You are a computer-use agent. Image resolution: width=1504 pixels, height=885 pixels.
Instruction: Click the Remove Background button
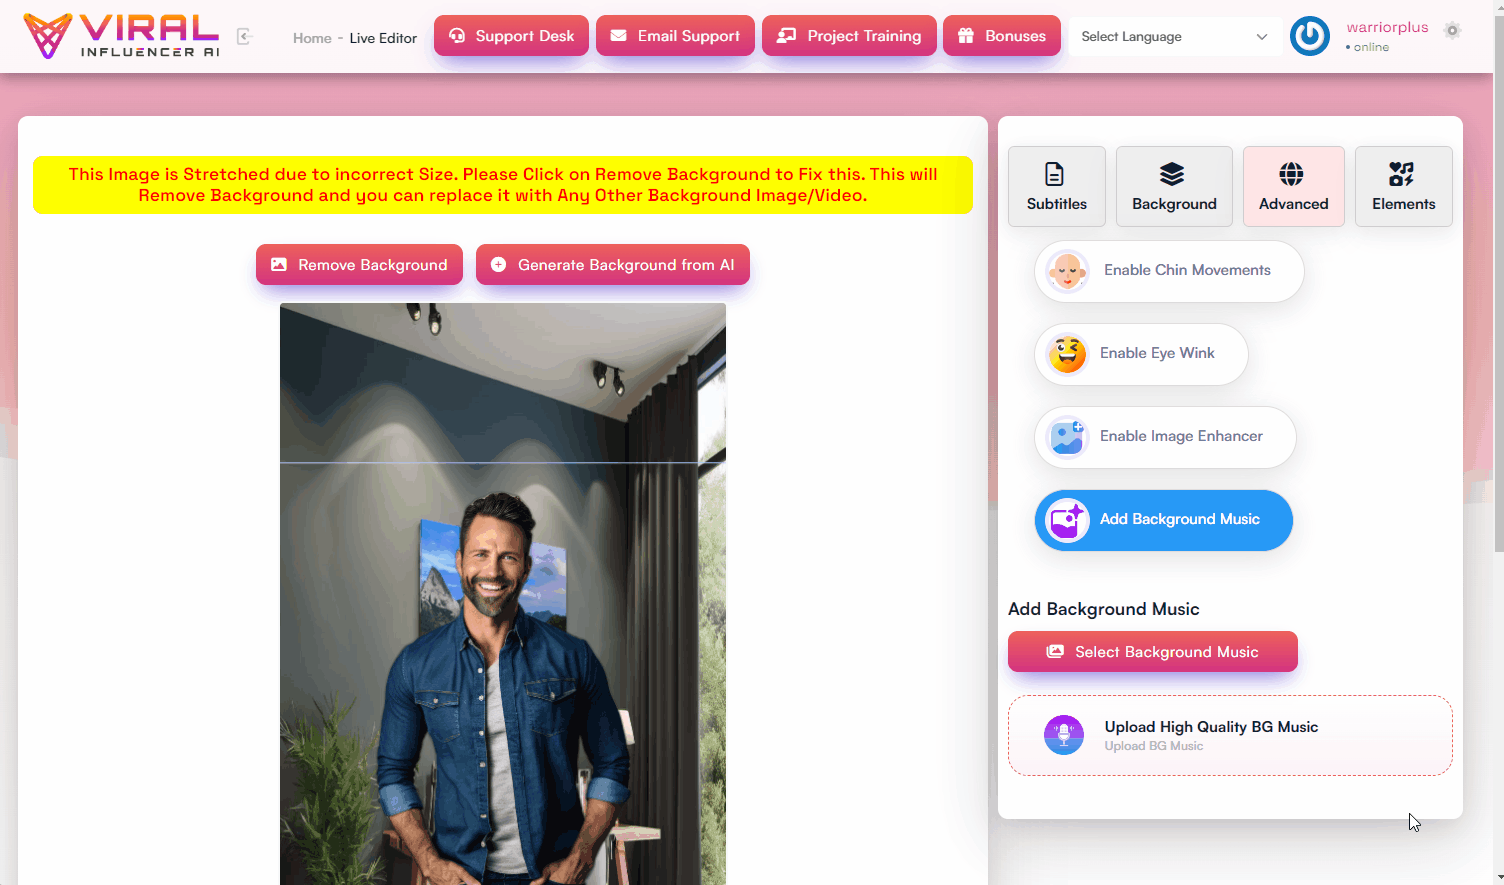(359, 265)
